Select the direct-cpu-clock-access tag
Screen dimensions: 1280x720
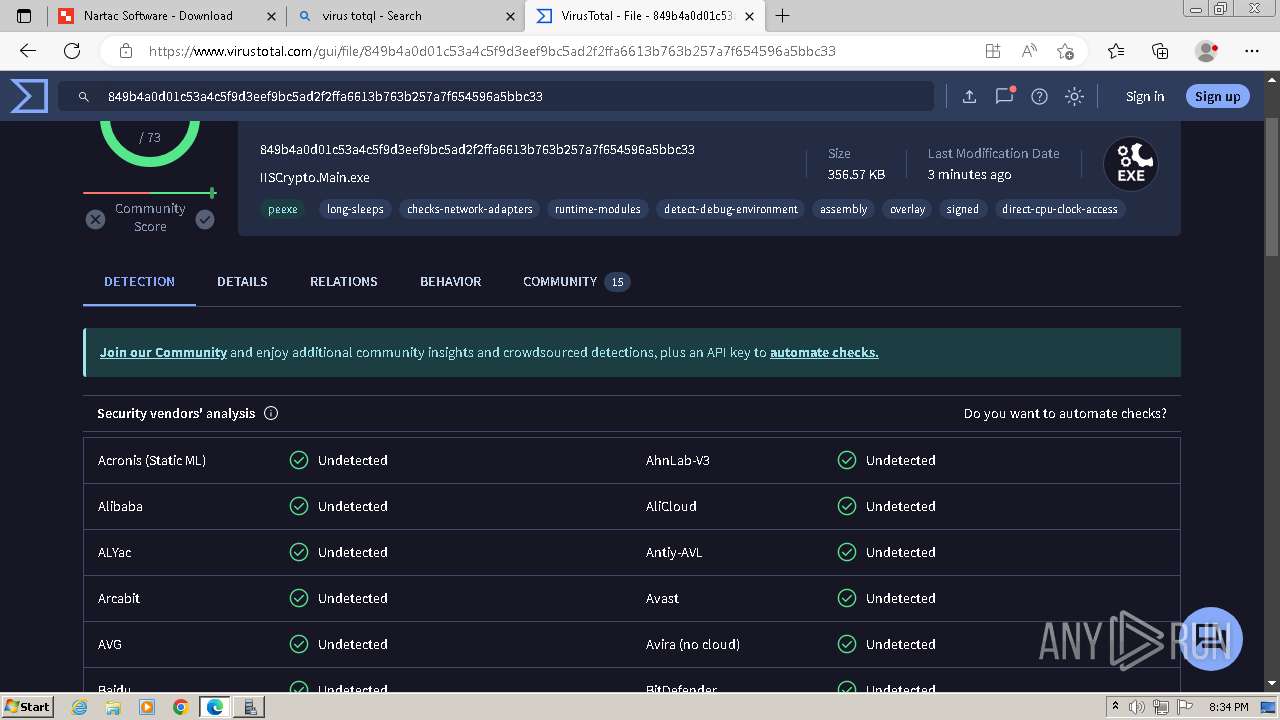click(x=1060, y=209)
